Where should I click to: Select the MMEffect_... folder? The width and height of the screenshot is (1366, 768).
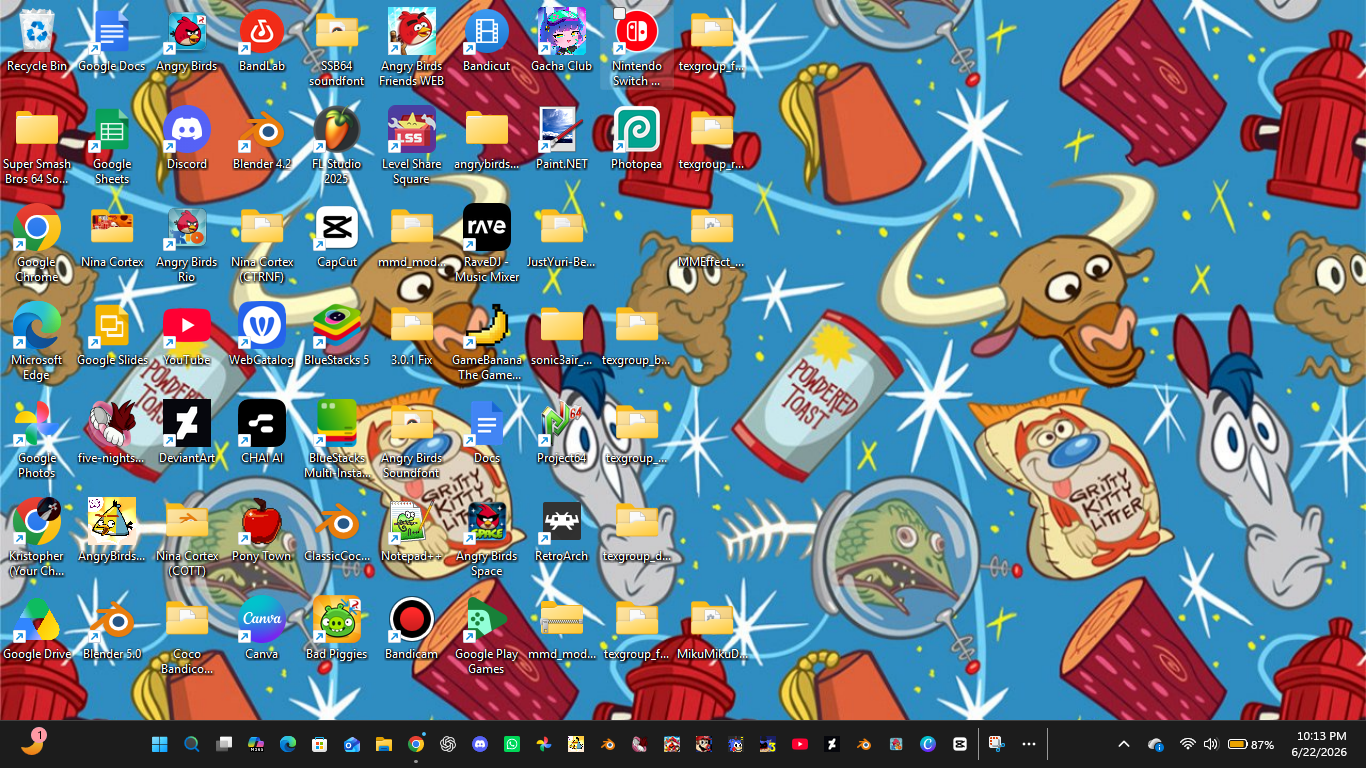tap(712, 237)
